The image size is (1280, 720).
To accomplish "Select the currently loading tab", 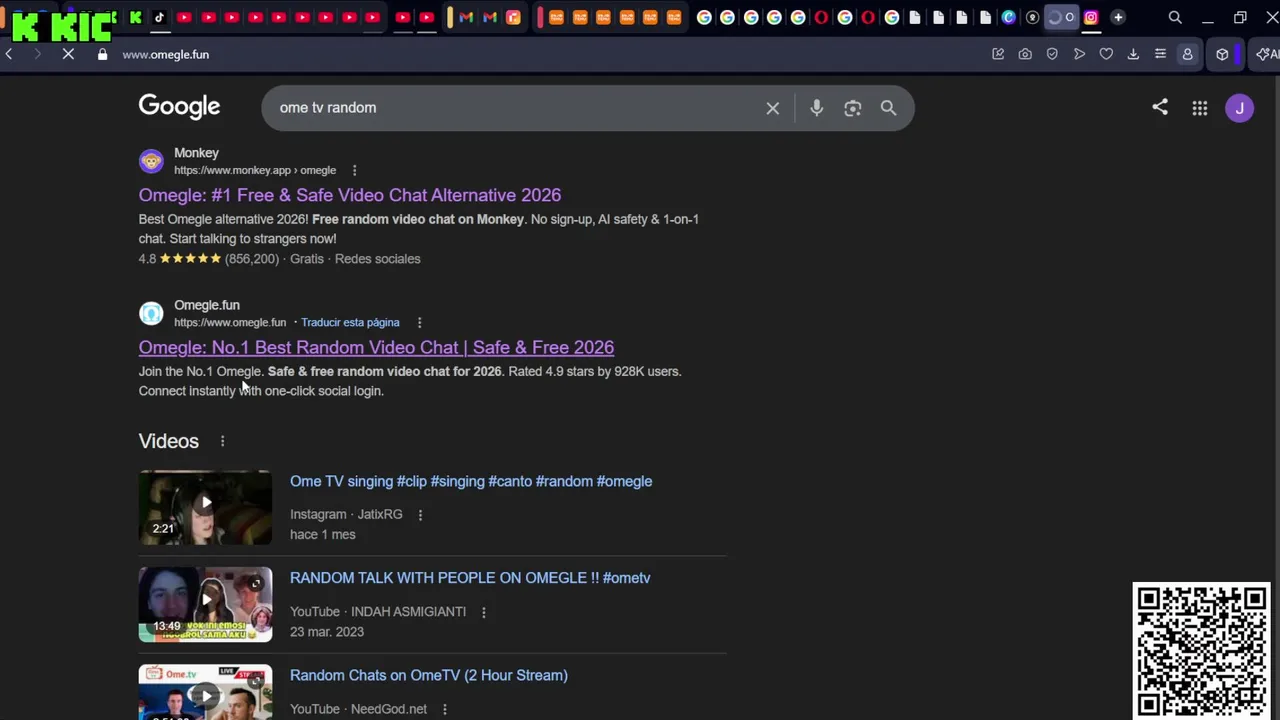I will tap(1061, 17).
